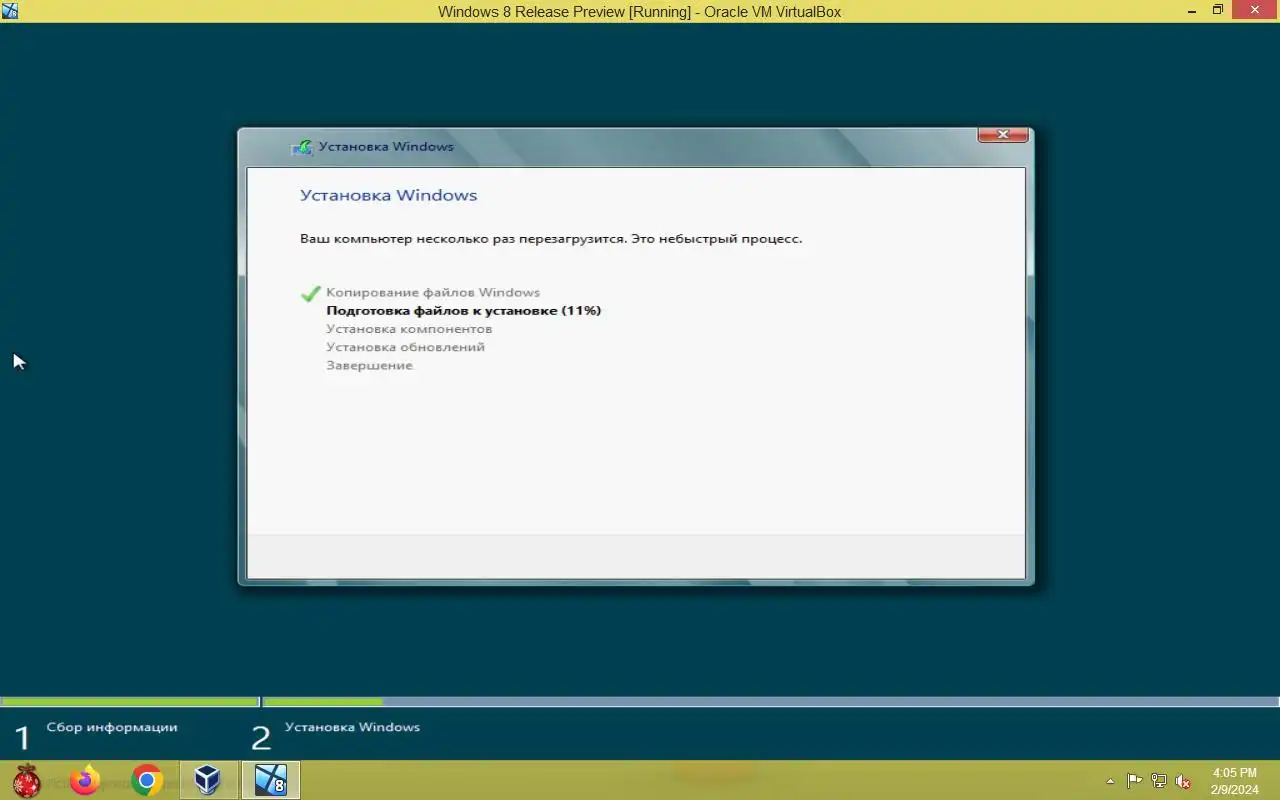Click the green checkmark beside Копирование файлов

click(310, 293)
